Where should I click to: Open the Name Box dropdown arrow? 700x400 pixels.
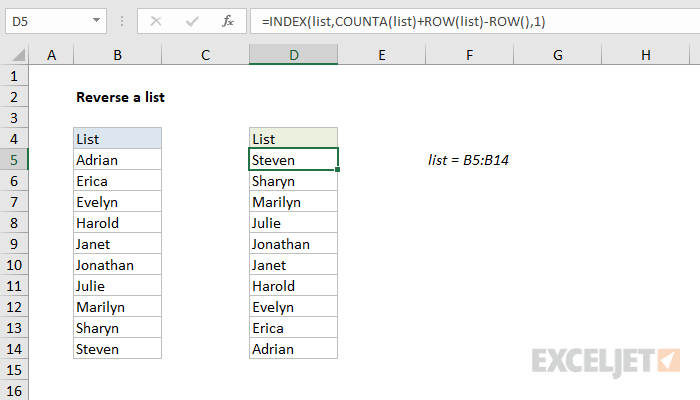pos(96,21)
